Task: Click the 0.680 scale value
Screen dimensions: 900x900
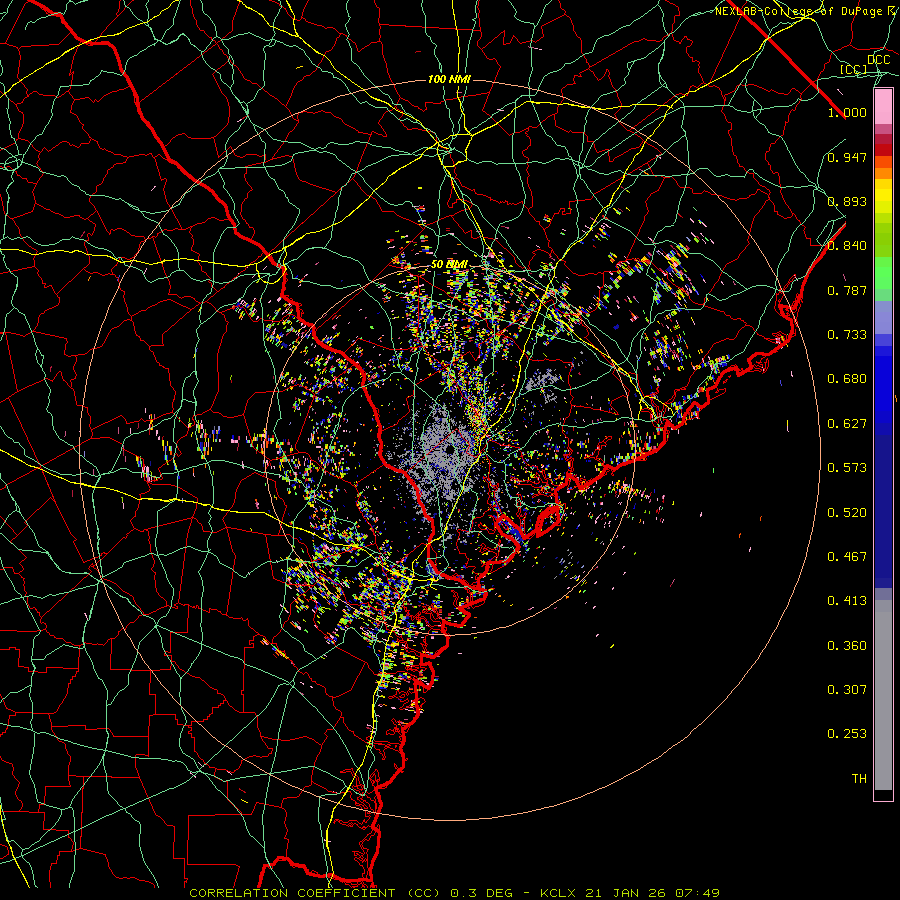Action: click(847, 379)
